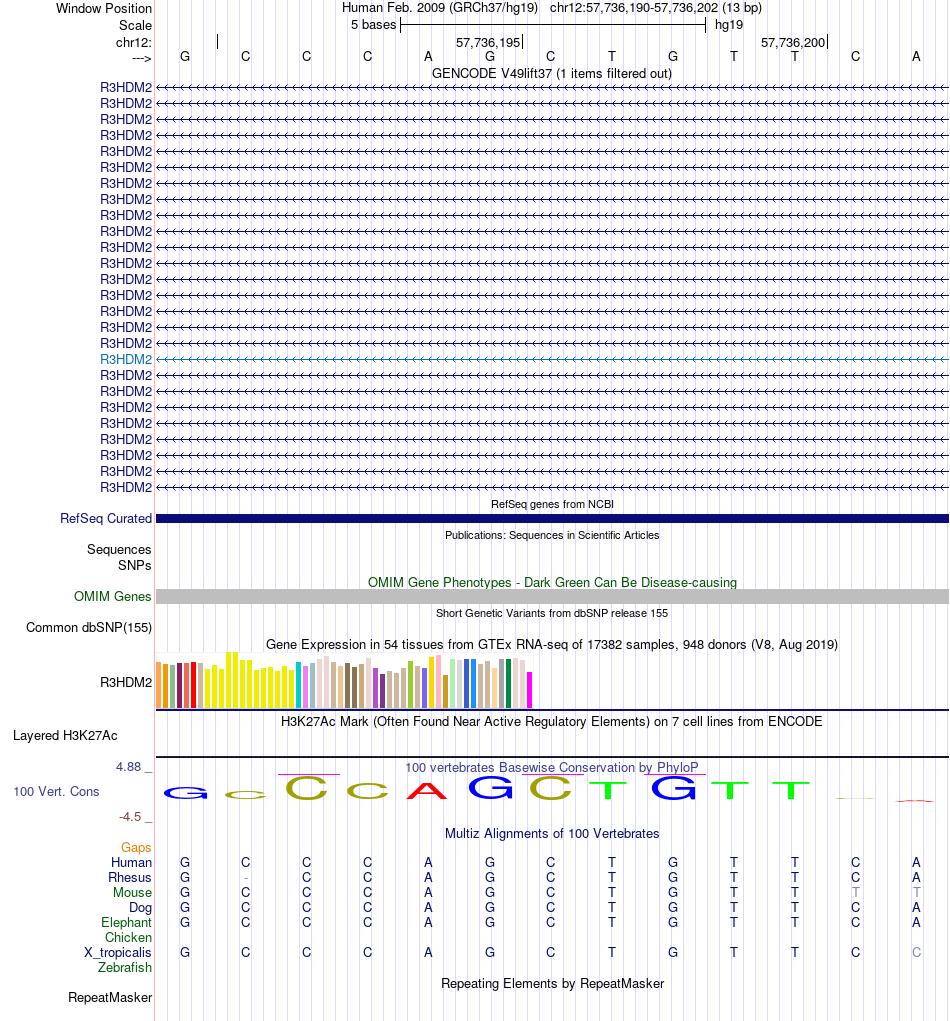Open Short Genetic Variants from dbSNP release 155
The image size is (950, 1021).
[x=552, y=613]
